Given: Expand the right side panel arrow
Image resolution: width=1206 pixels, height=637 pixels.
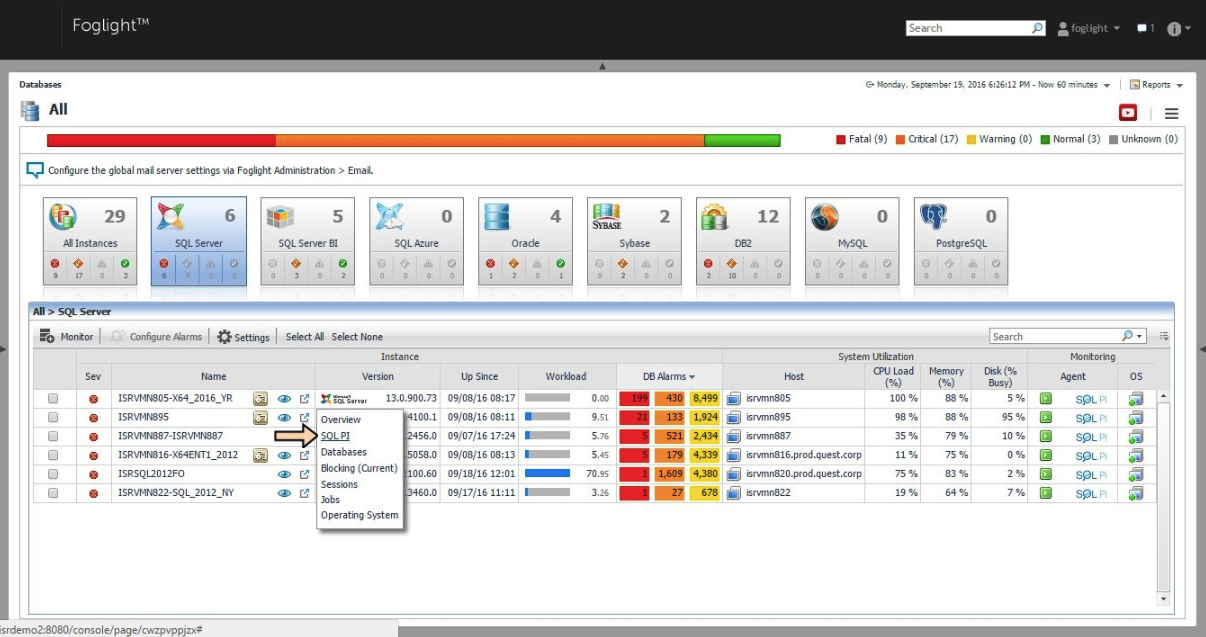Looking at the screenshot, I should click(x=1202, y=348).
